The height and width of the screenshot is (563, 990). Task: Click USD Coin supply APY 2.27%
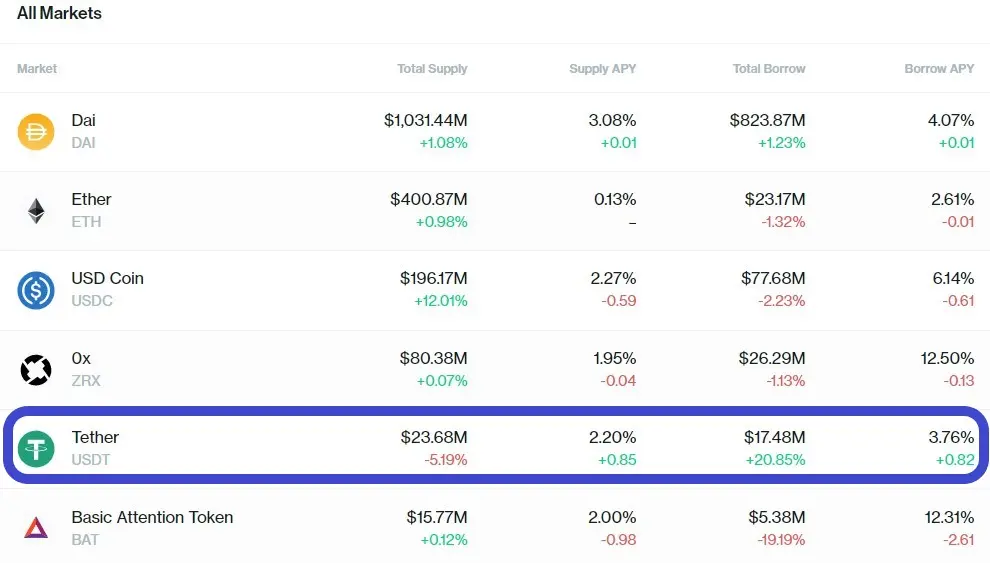click(x=613, y=278)
